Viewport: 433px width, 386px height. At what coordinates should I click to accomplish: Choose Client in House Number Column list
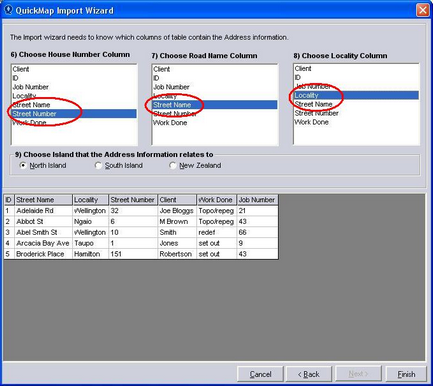point(74,69)
